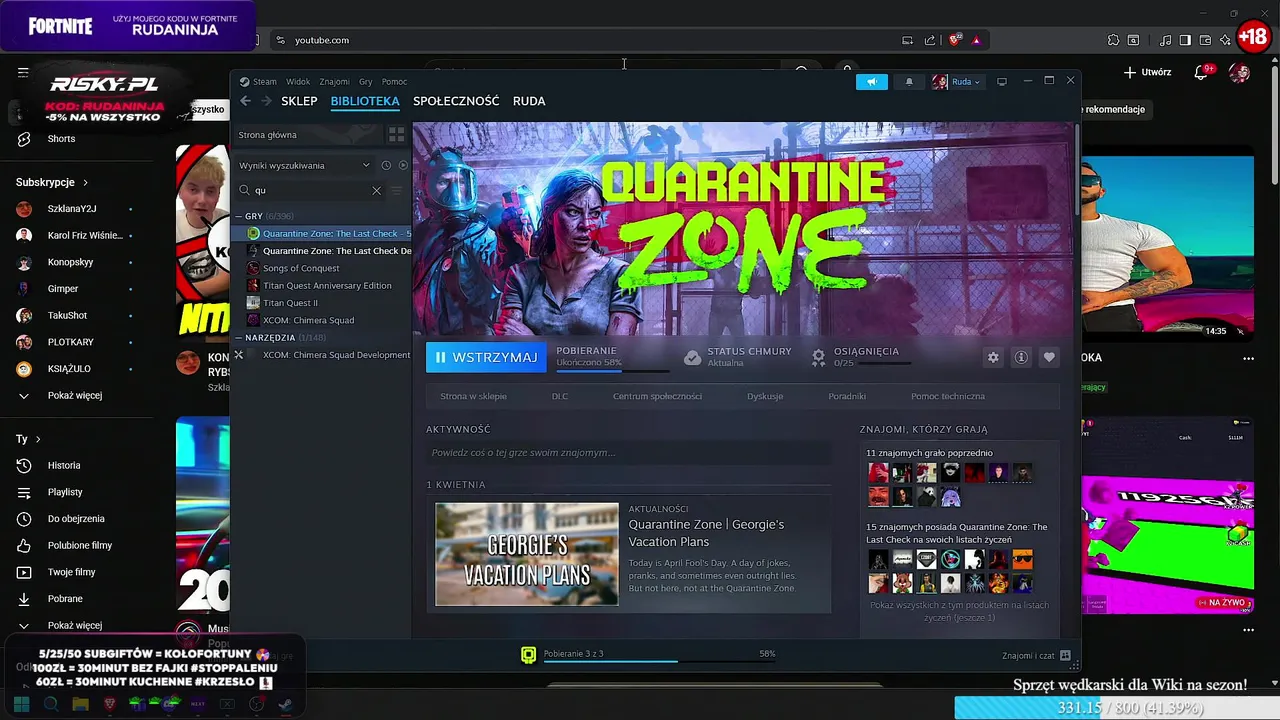The image size is (1280, 720).
Task: Open Wyniki wyszukiwania dropdown
Action: (304, 165)
